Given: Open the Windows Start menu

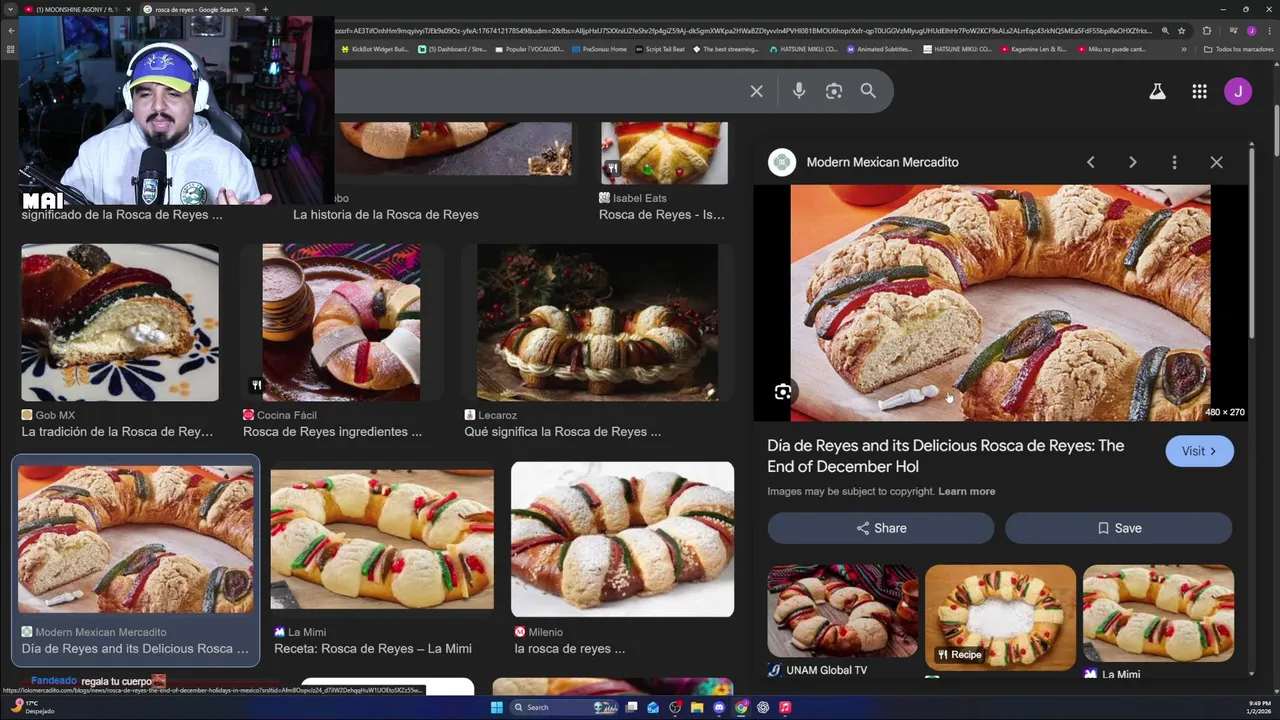Looking at the screenshot, I should point(497,707).
